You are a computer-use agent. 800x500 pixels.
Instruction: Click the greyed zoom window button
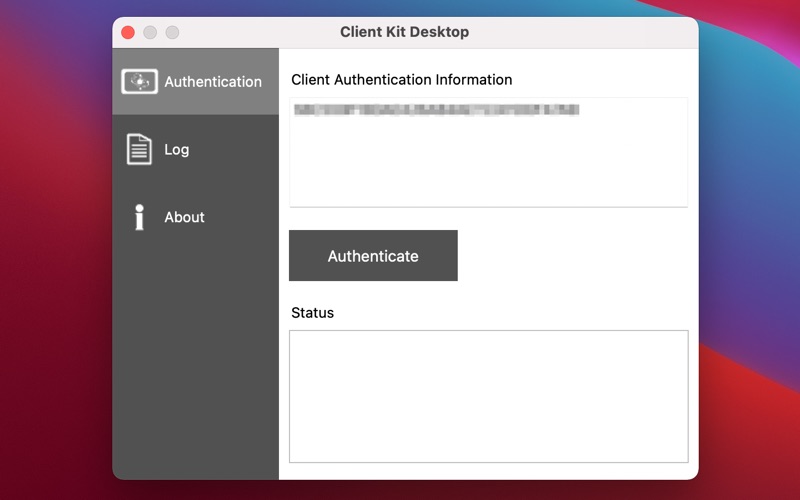(172, 32)
